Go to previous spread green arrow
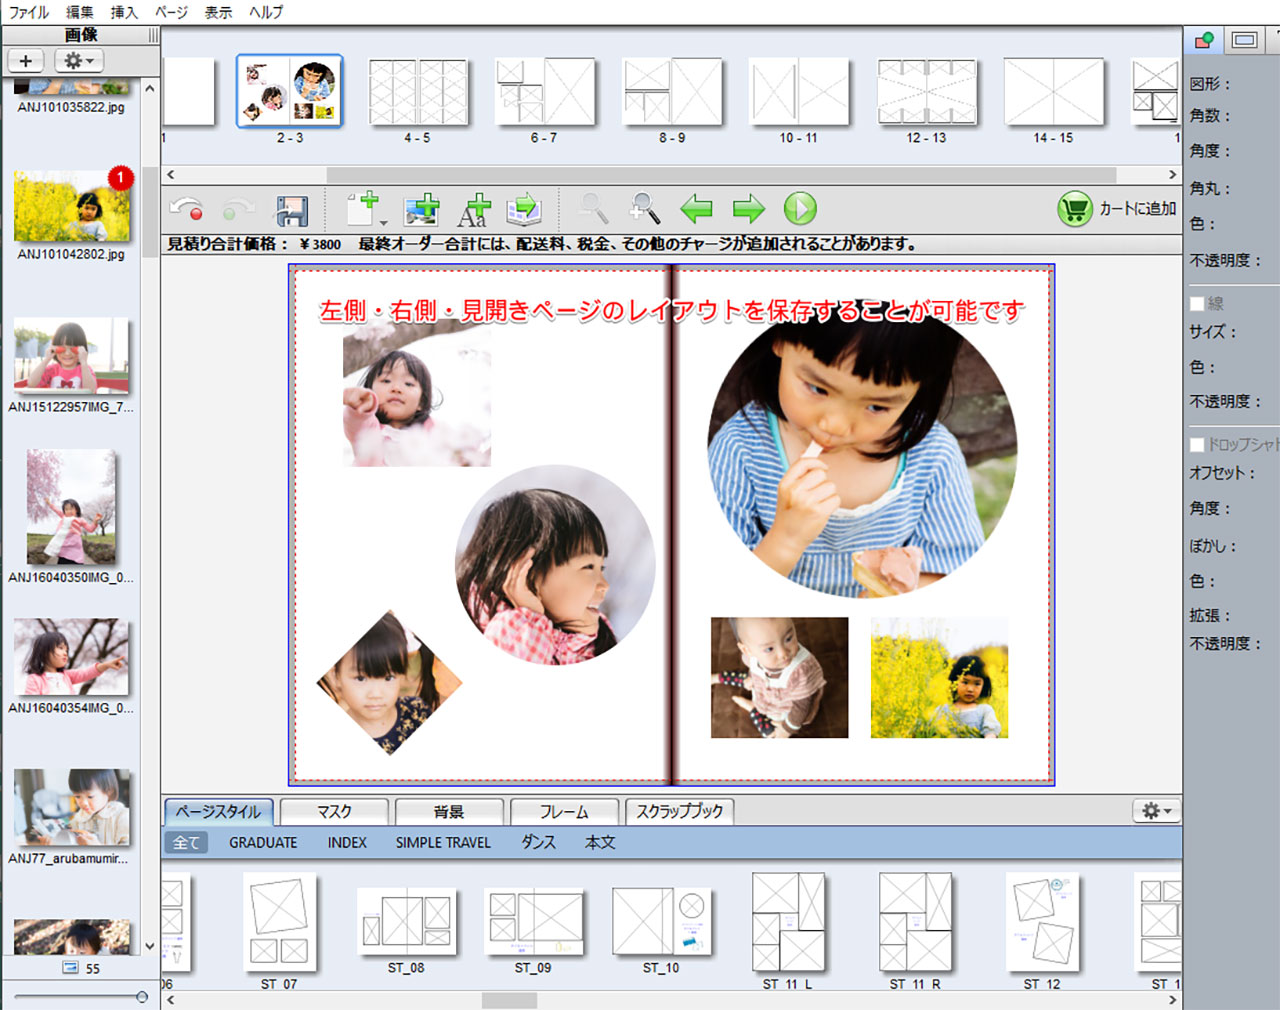1280x1010 pixels. (x=696, y=209)
